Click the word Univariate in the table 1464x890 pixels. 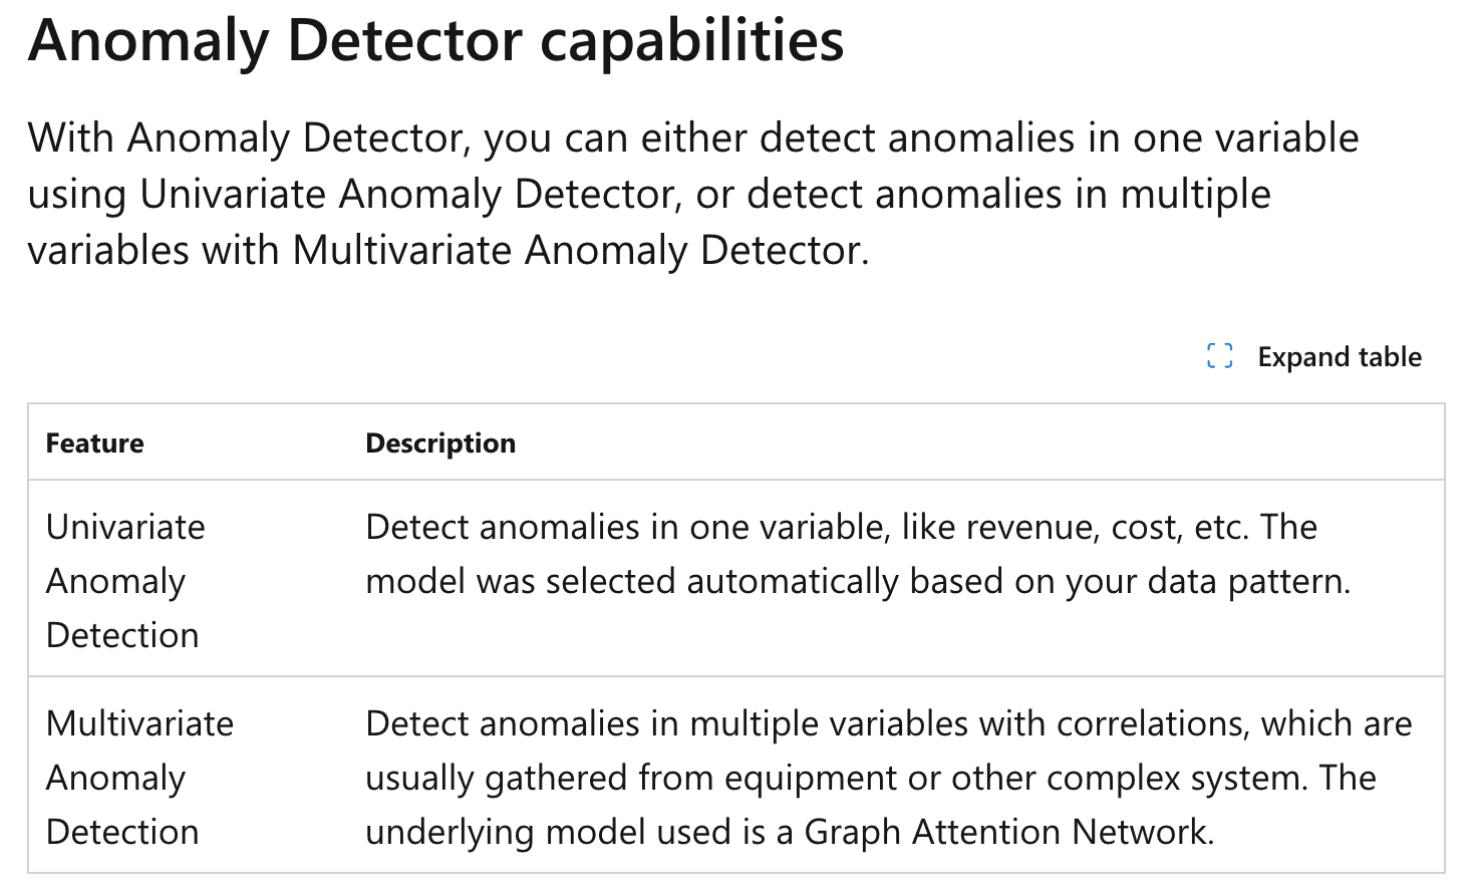(125, 527)
